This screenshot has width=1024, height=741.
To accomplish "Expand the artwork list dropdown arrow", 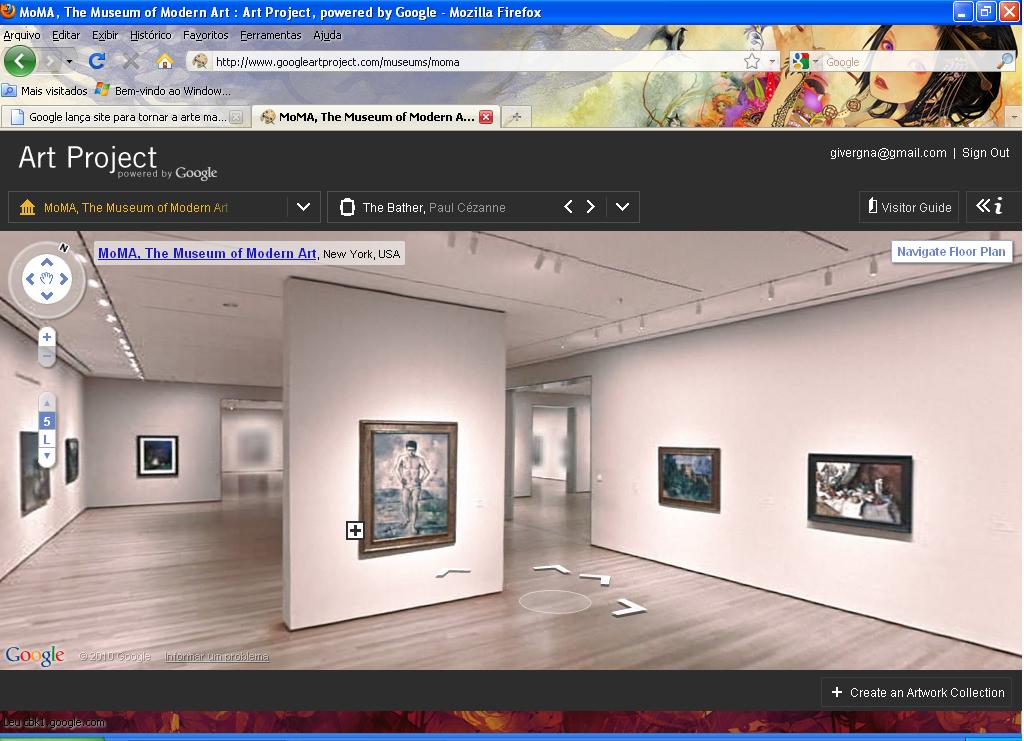I will 622,207.
